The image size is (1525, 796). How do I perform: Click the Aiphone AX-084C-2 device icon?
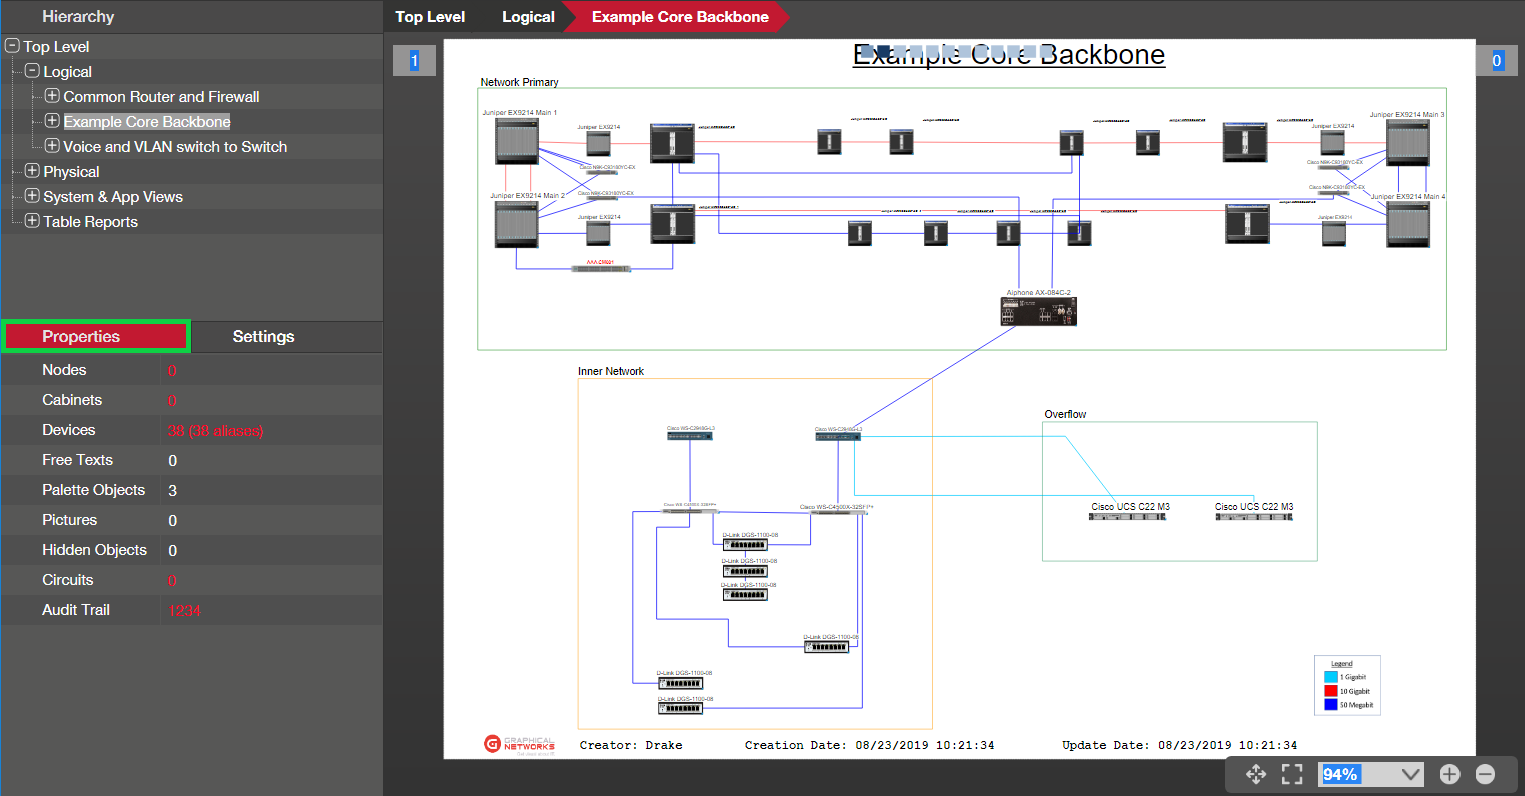(x=1039, y=312)
